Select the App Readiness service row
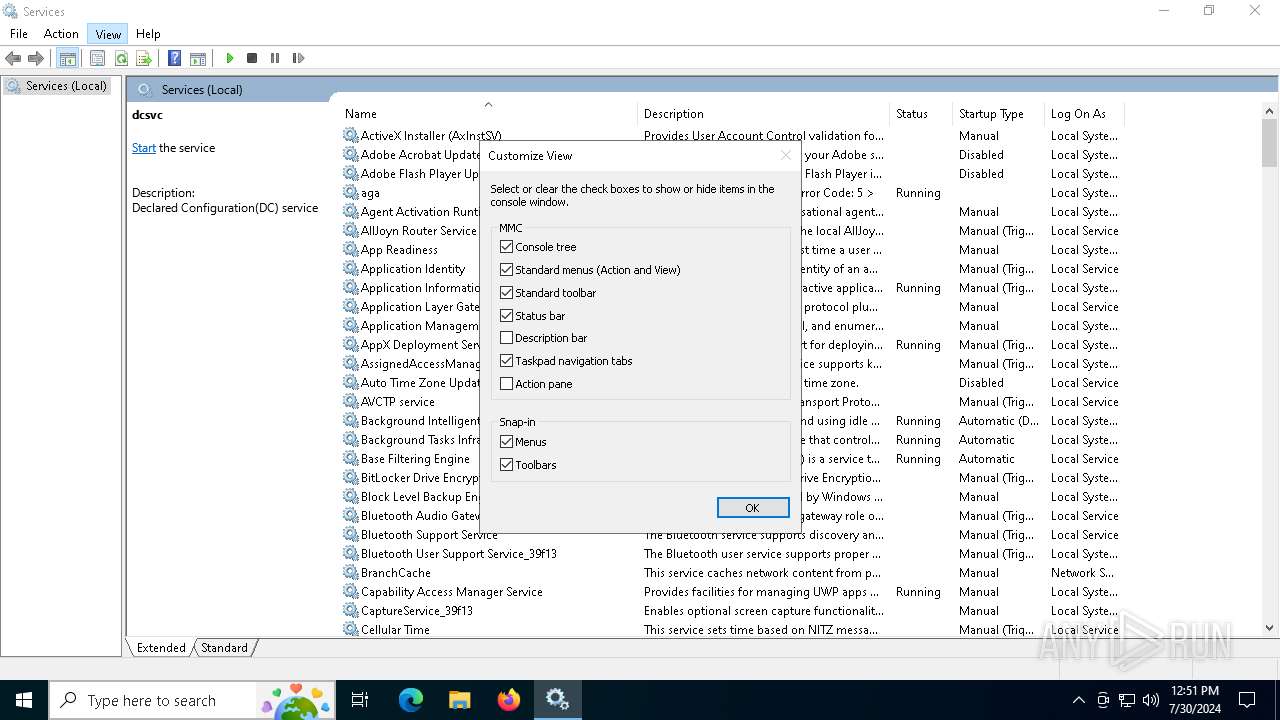1280x720 pixels. point(731,249)
